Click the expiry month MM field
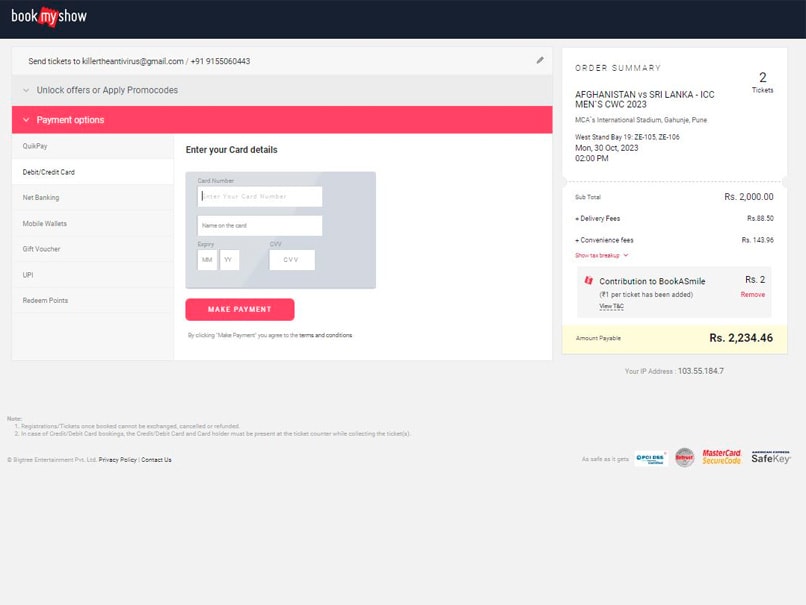 click(x=207, y=260)
